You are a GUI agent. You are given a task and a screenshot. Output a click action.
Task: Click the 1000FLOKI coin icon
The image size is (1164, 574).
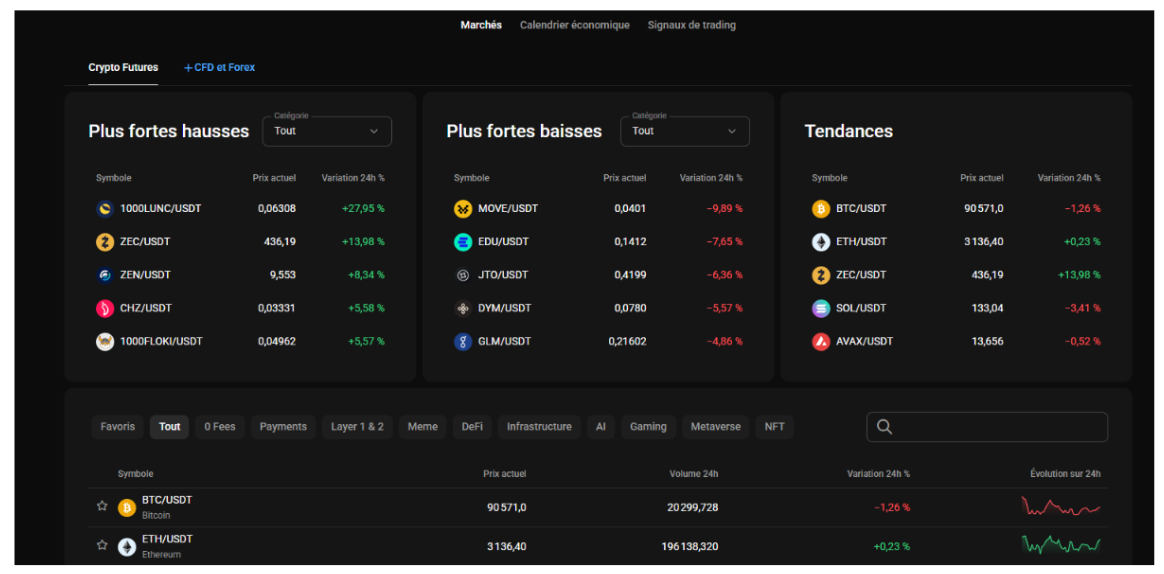(105, 342)
